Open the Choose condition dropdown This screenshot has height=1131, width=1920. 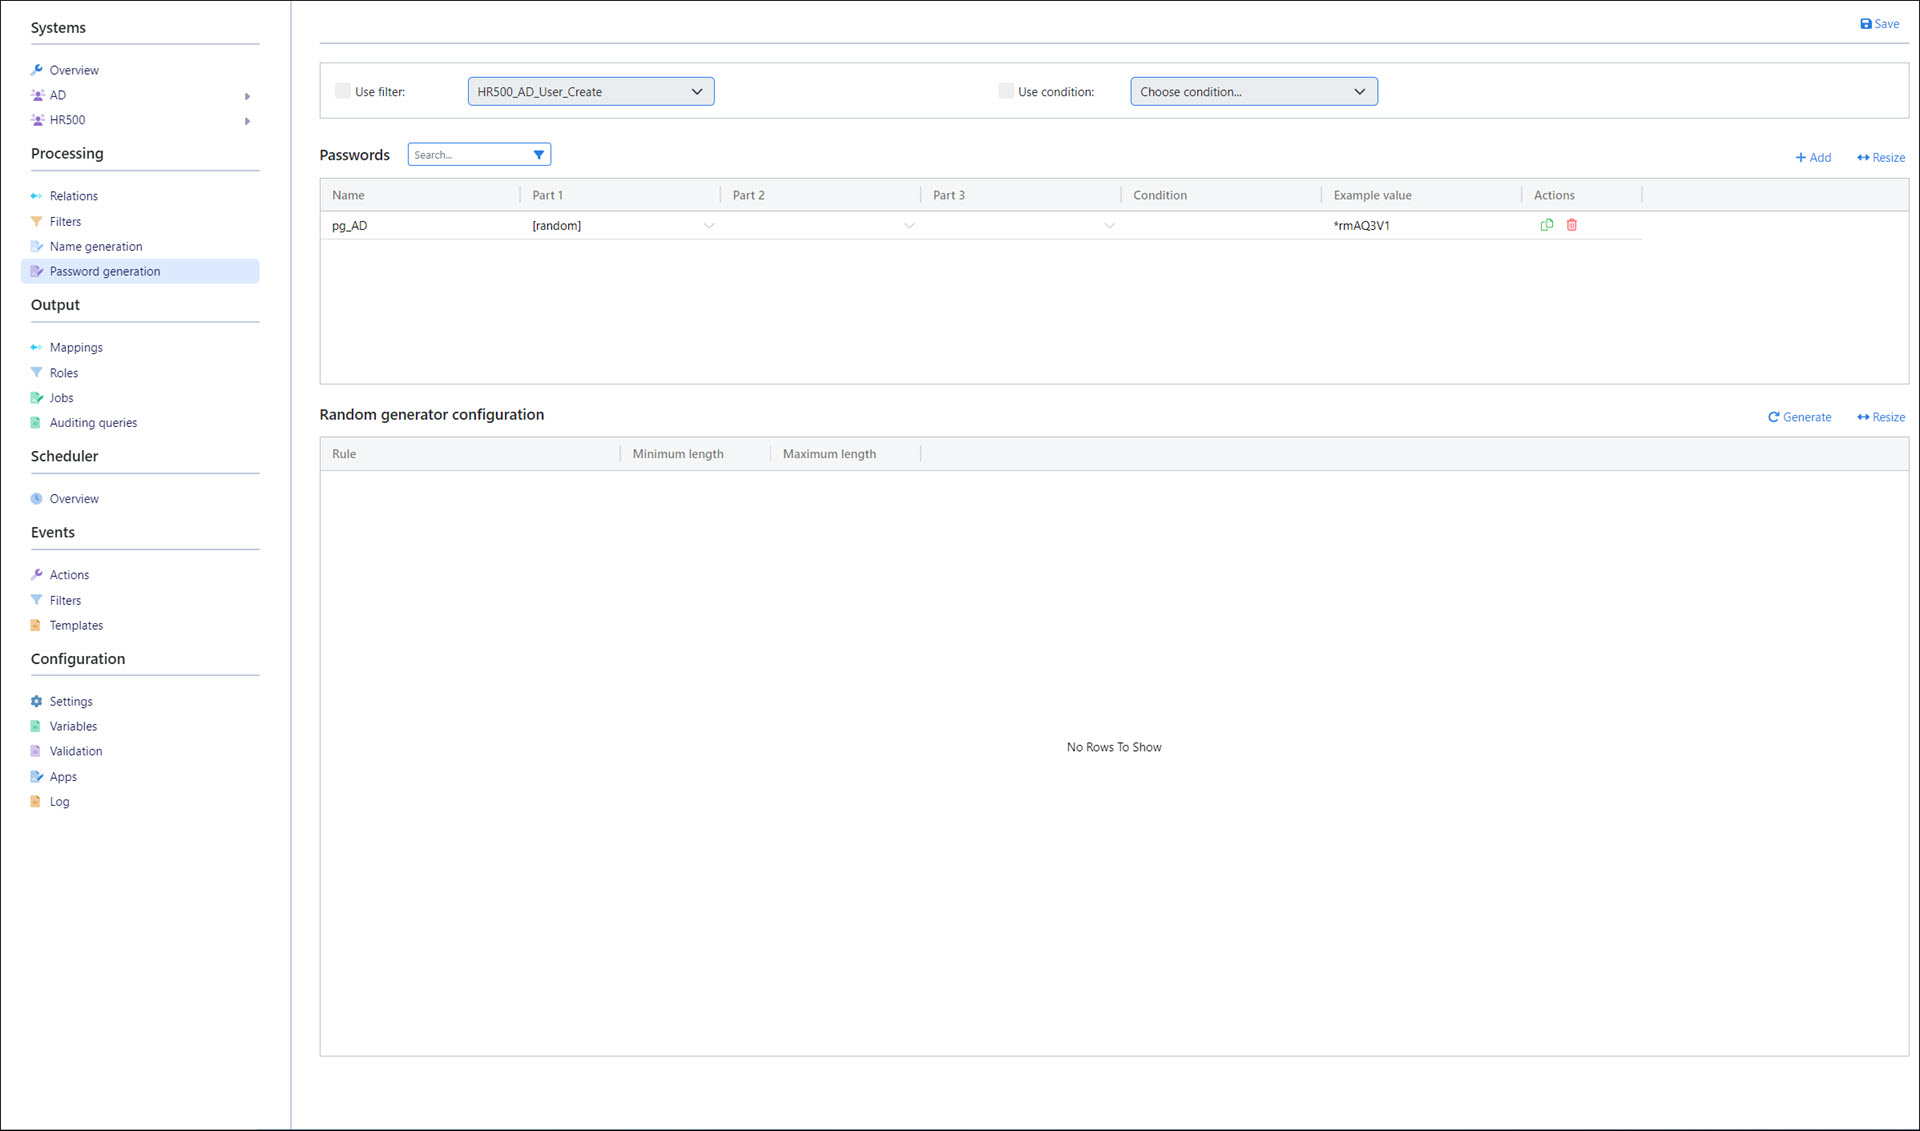point(1253,91)
